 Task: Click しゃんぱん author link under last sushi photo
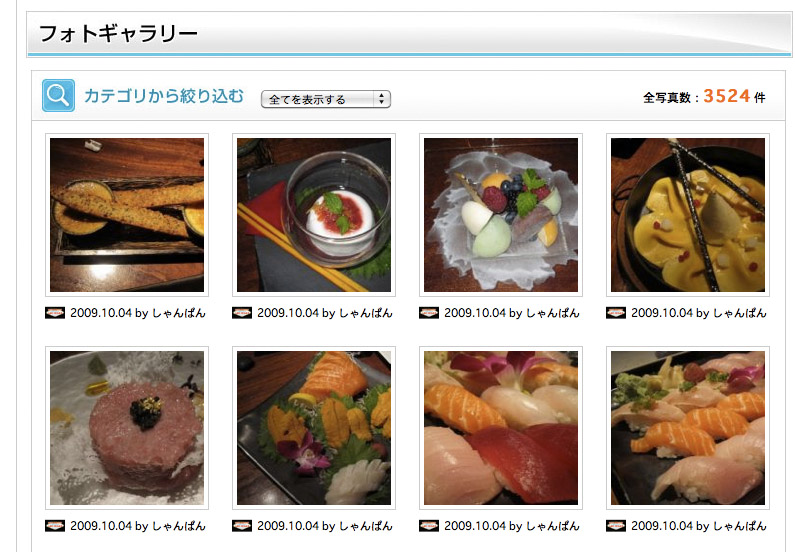coord(740,526)
